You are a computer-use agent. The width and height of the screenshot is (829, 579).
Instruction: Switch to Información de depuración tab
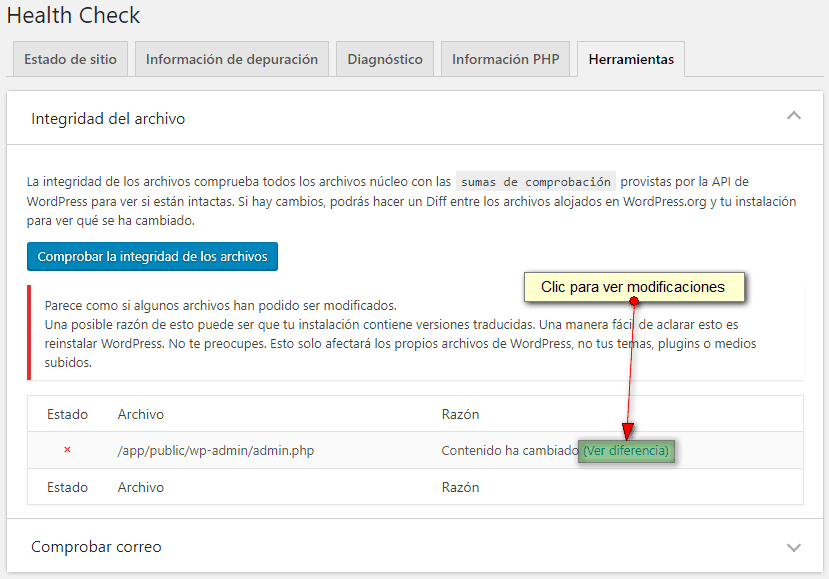tap(232, 59)
